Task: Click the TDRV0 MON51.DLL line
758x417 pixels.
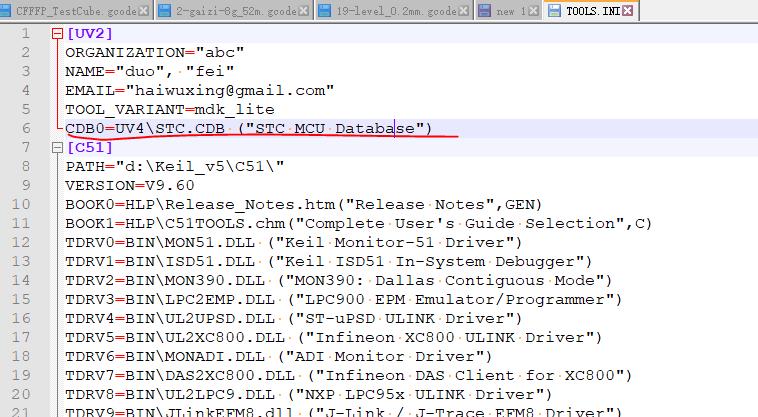Action: pyautogui.click(x=294, y=242)
